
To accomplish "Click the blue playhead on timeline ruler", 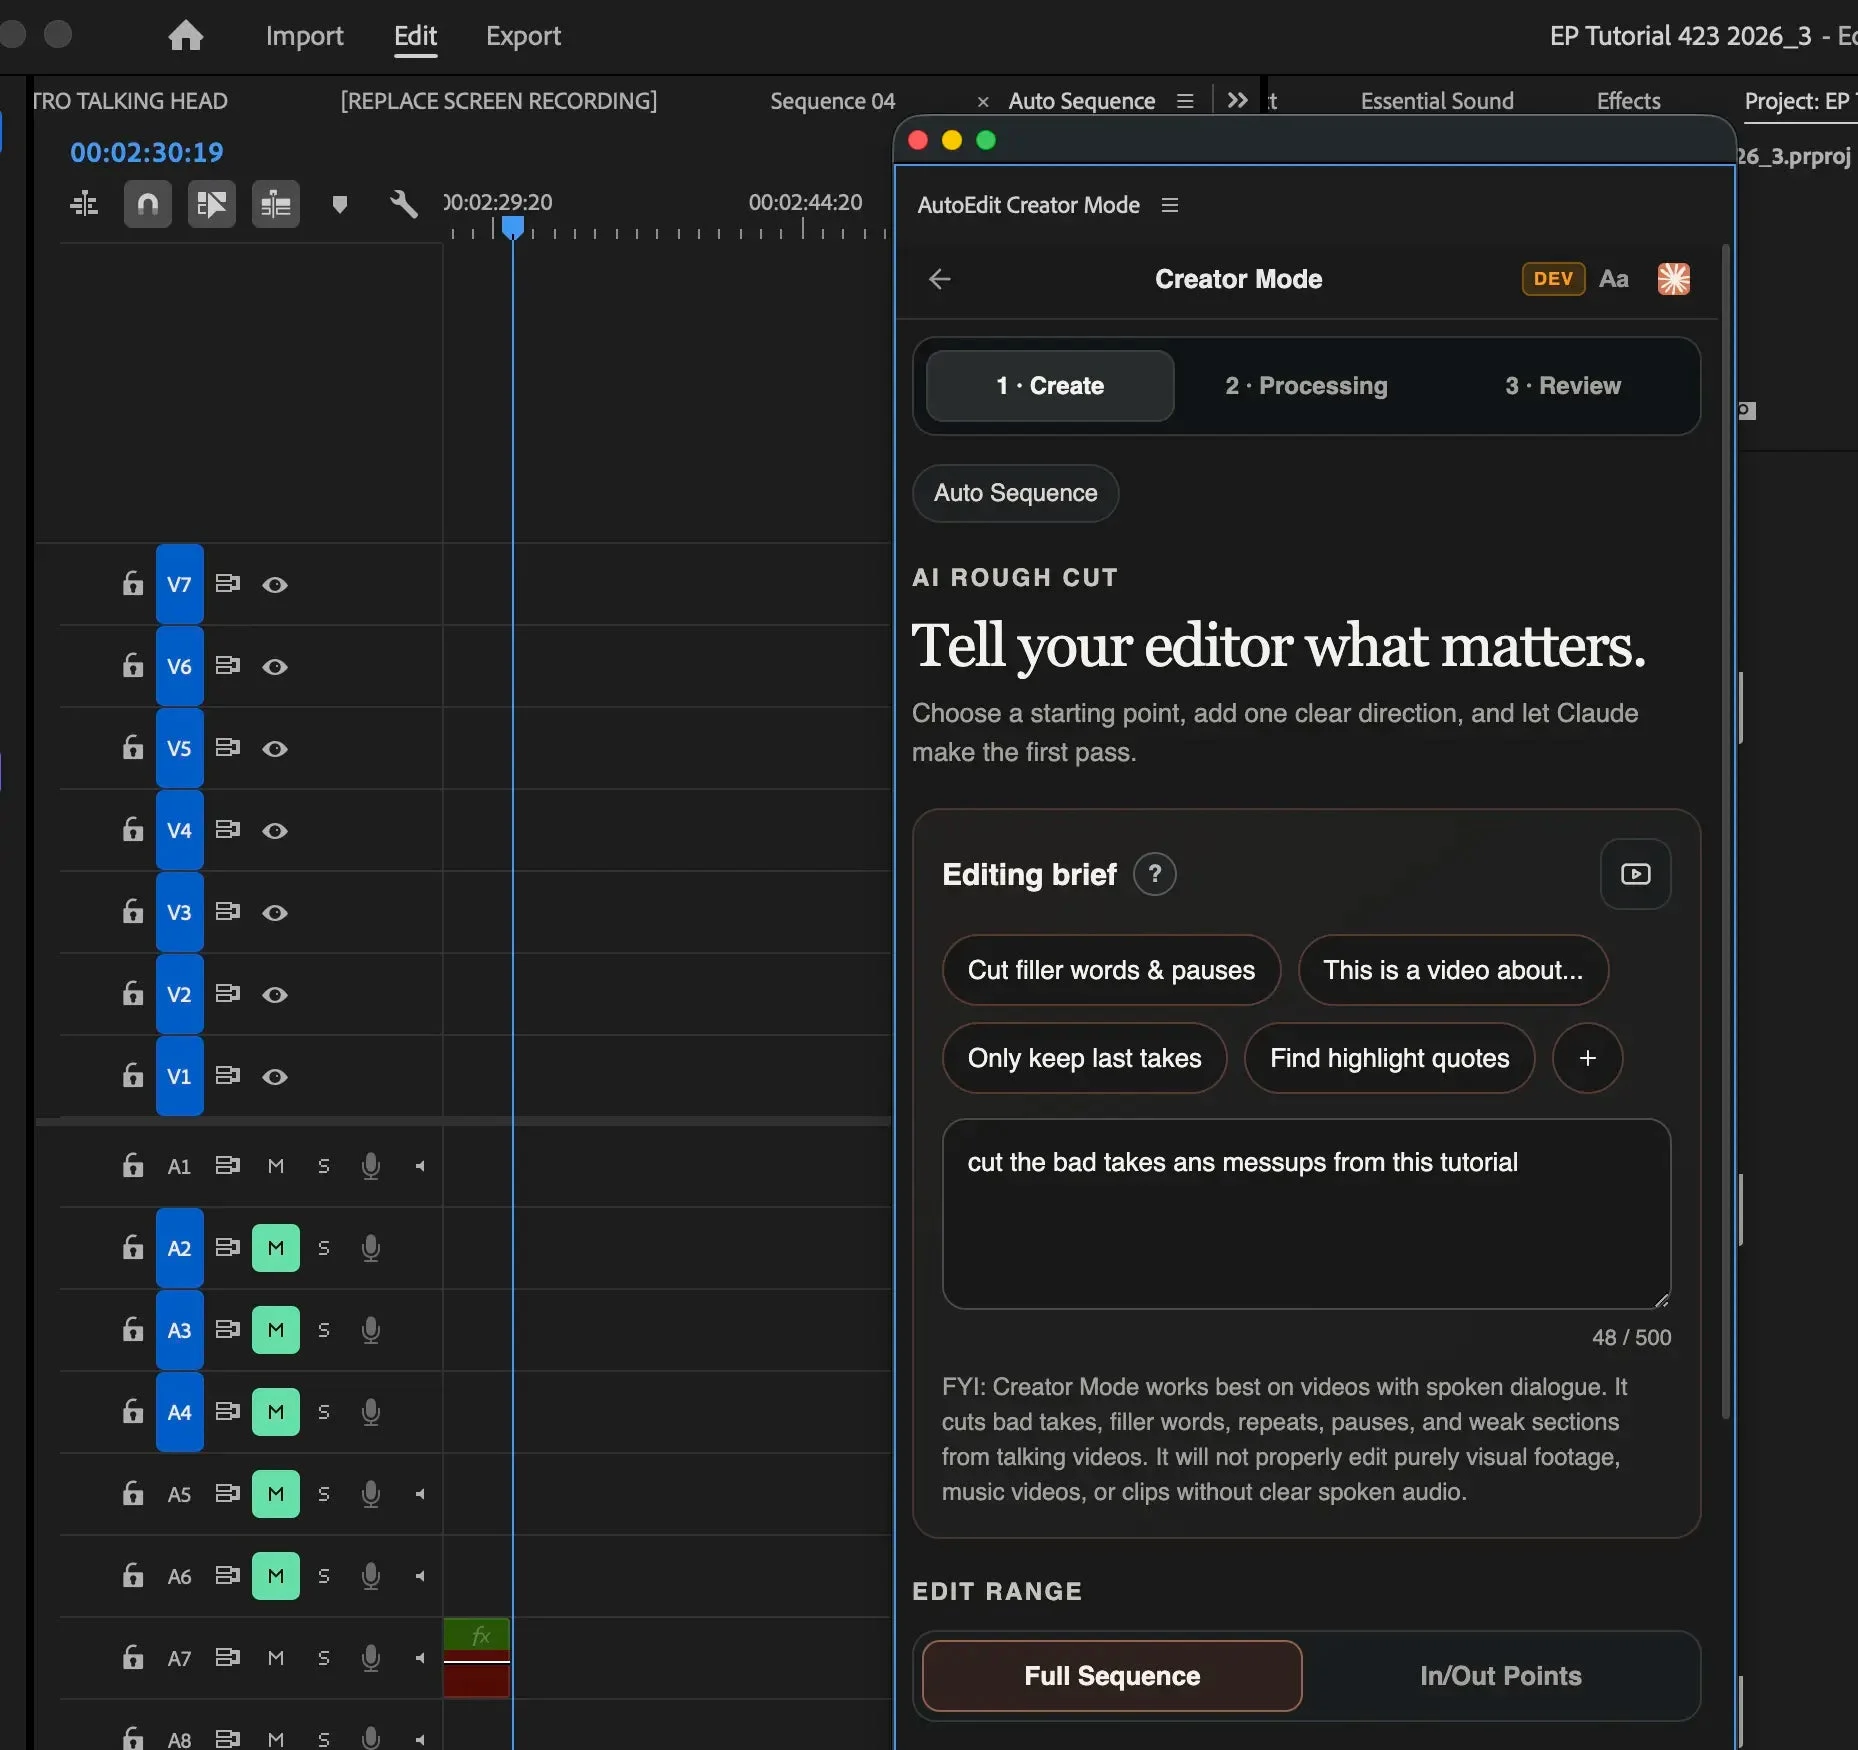I will click(512, 227).
